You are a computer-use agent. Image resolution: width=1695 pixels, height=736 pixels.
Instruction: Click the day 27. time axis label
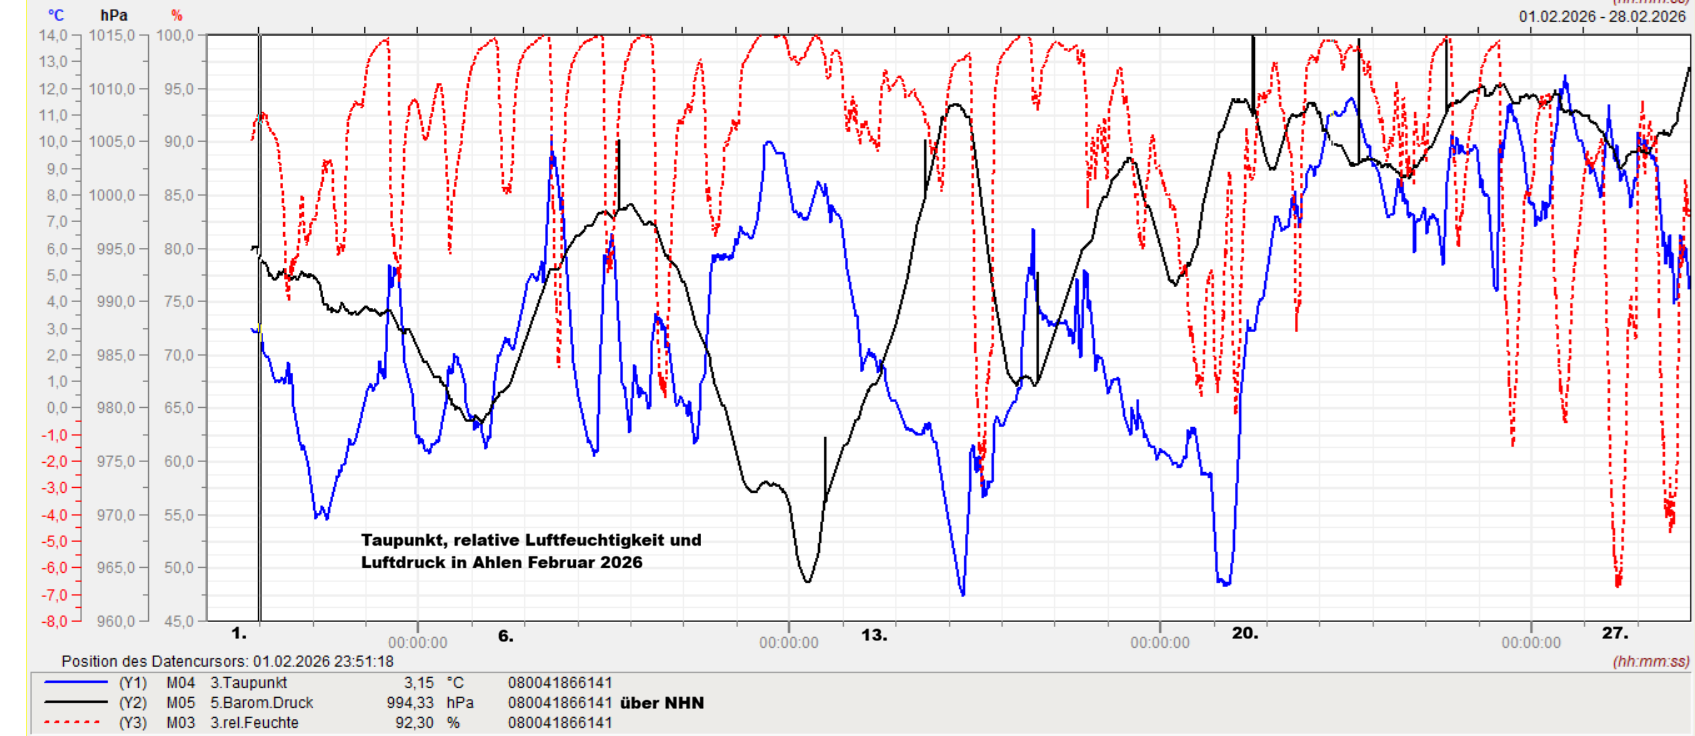click(1615, 633)
